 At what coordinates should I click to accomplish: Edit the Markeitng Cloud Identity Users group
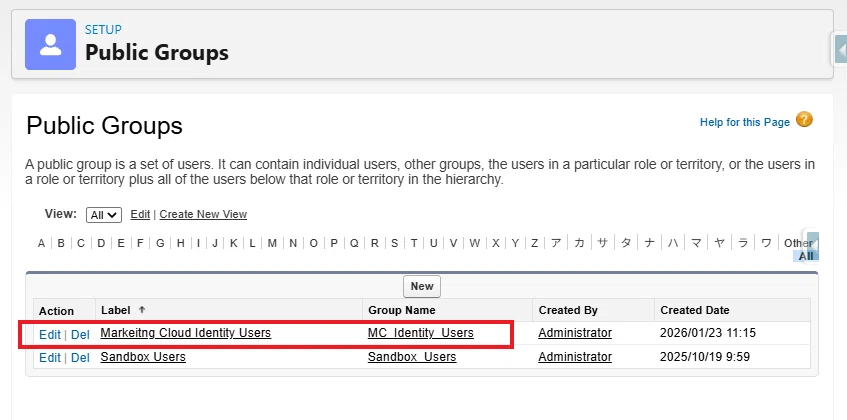coord(50,335)
